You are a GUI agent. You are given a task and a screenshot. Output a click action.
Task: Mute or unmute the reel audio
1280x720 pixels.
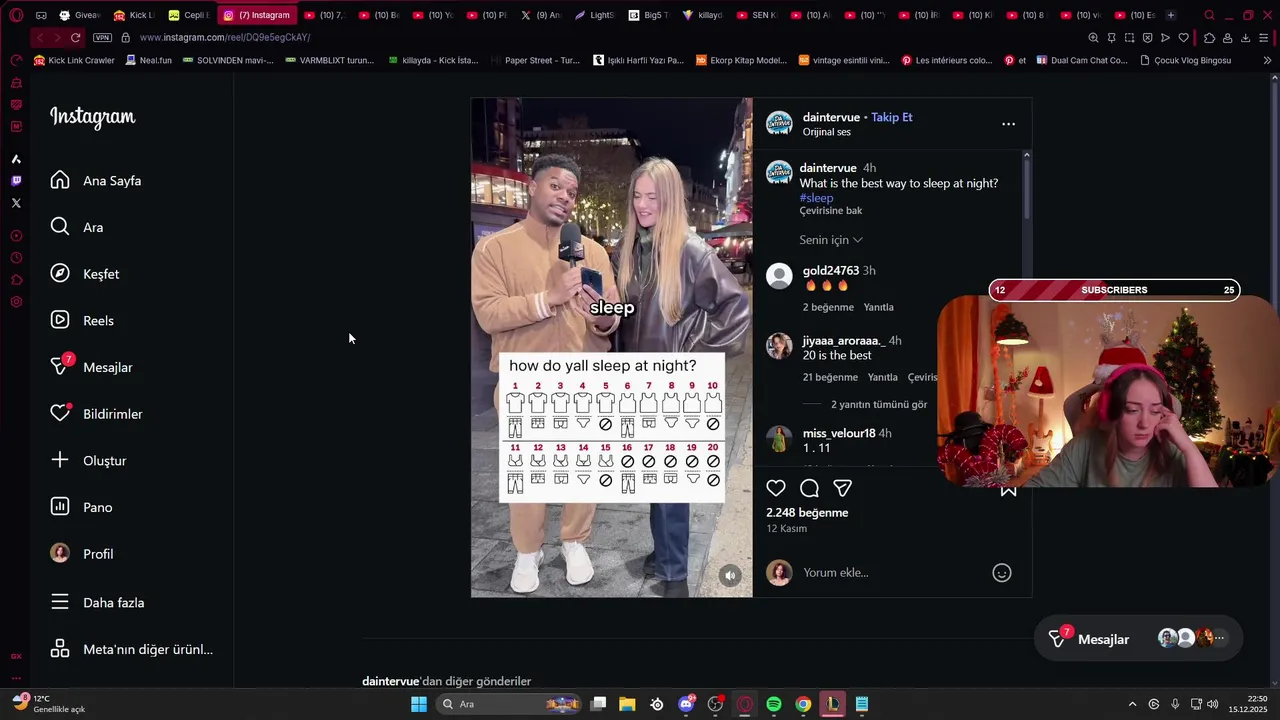730,575
